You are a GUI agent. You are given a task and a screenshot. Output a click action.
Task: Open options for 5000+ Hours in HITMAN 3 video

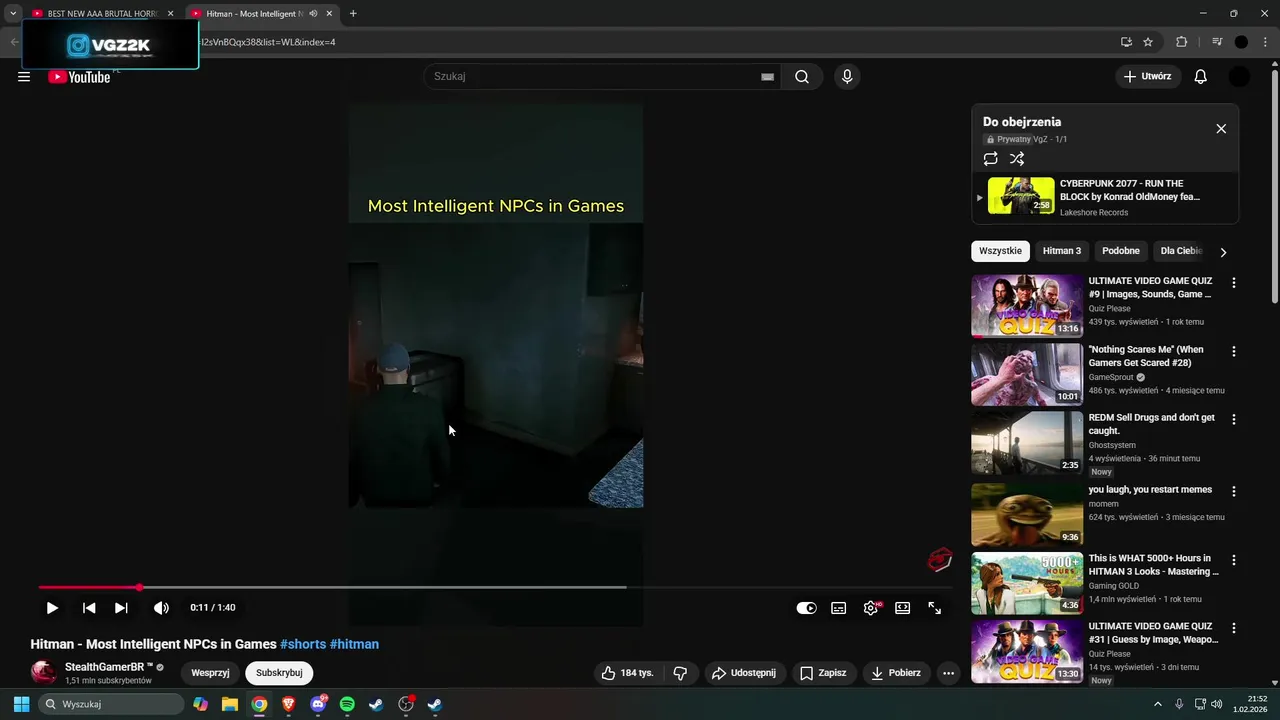1233,560
